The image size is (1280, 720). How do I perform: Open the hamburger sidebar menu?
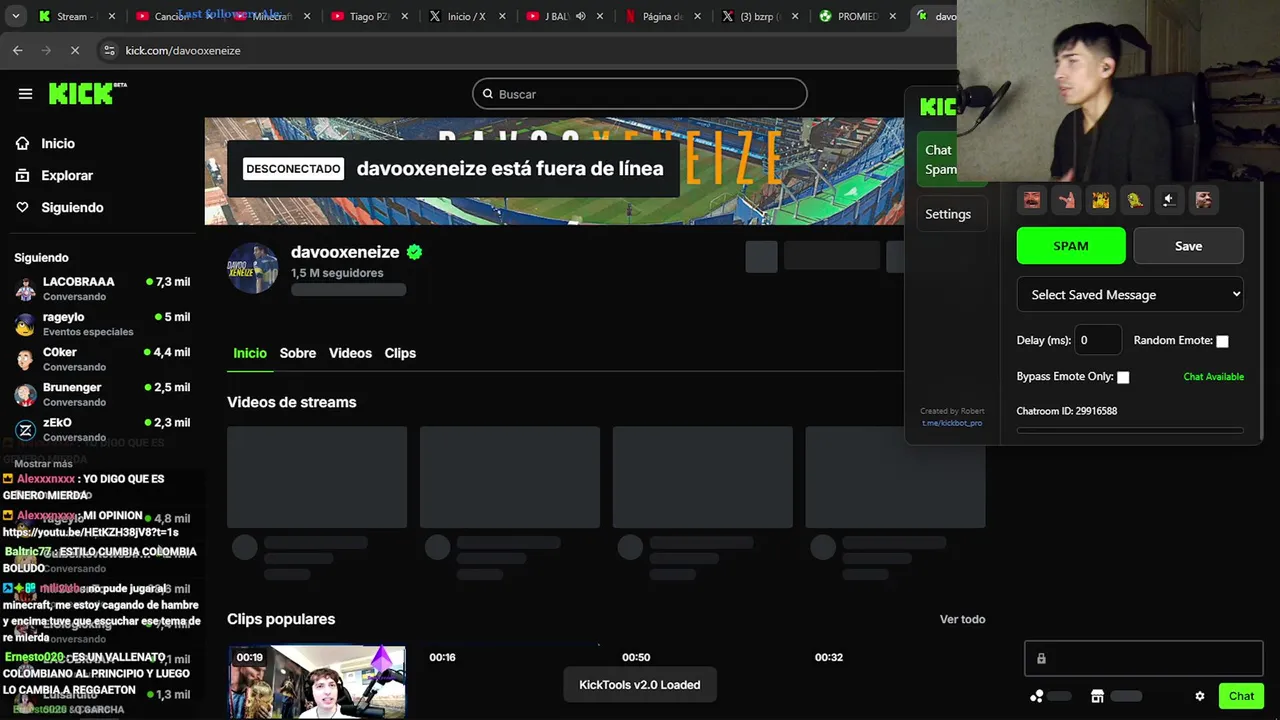pyautogui.click(x=25, y=94)
